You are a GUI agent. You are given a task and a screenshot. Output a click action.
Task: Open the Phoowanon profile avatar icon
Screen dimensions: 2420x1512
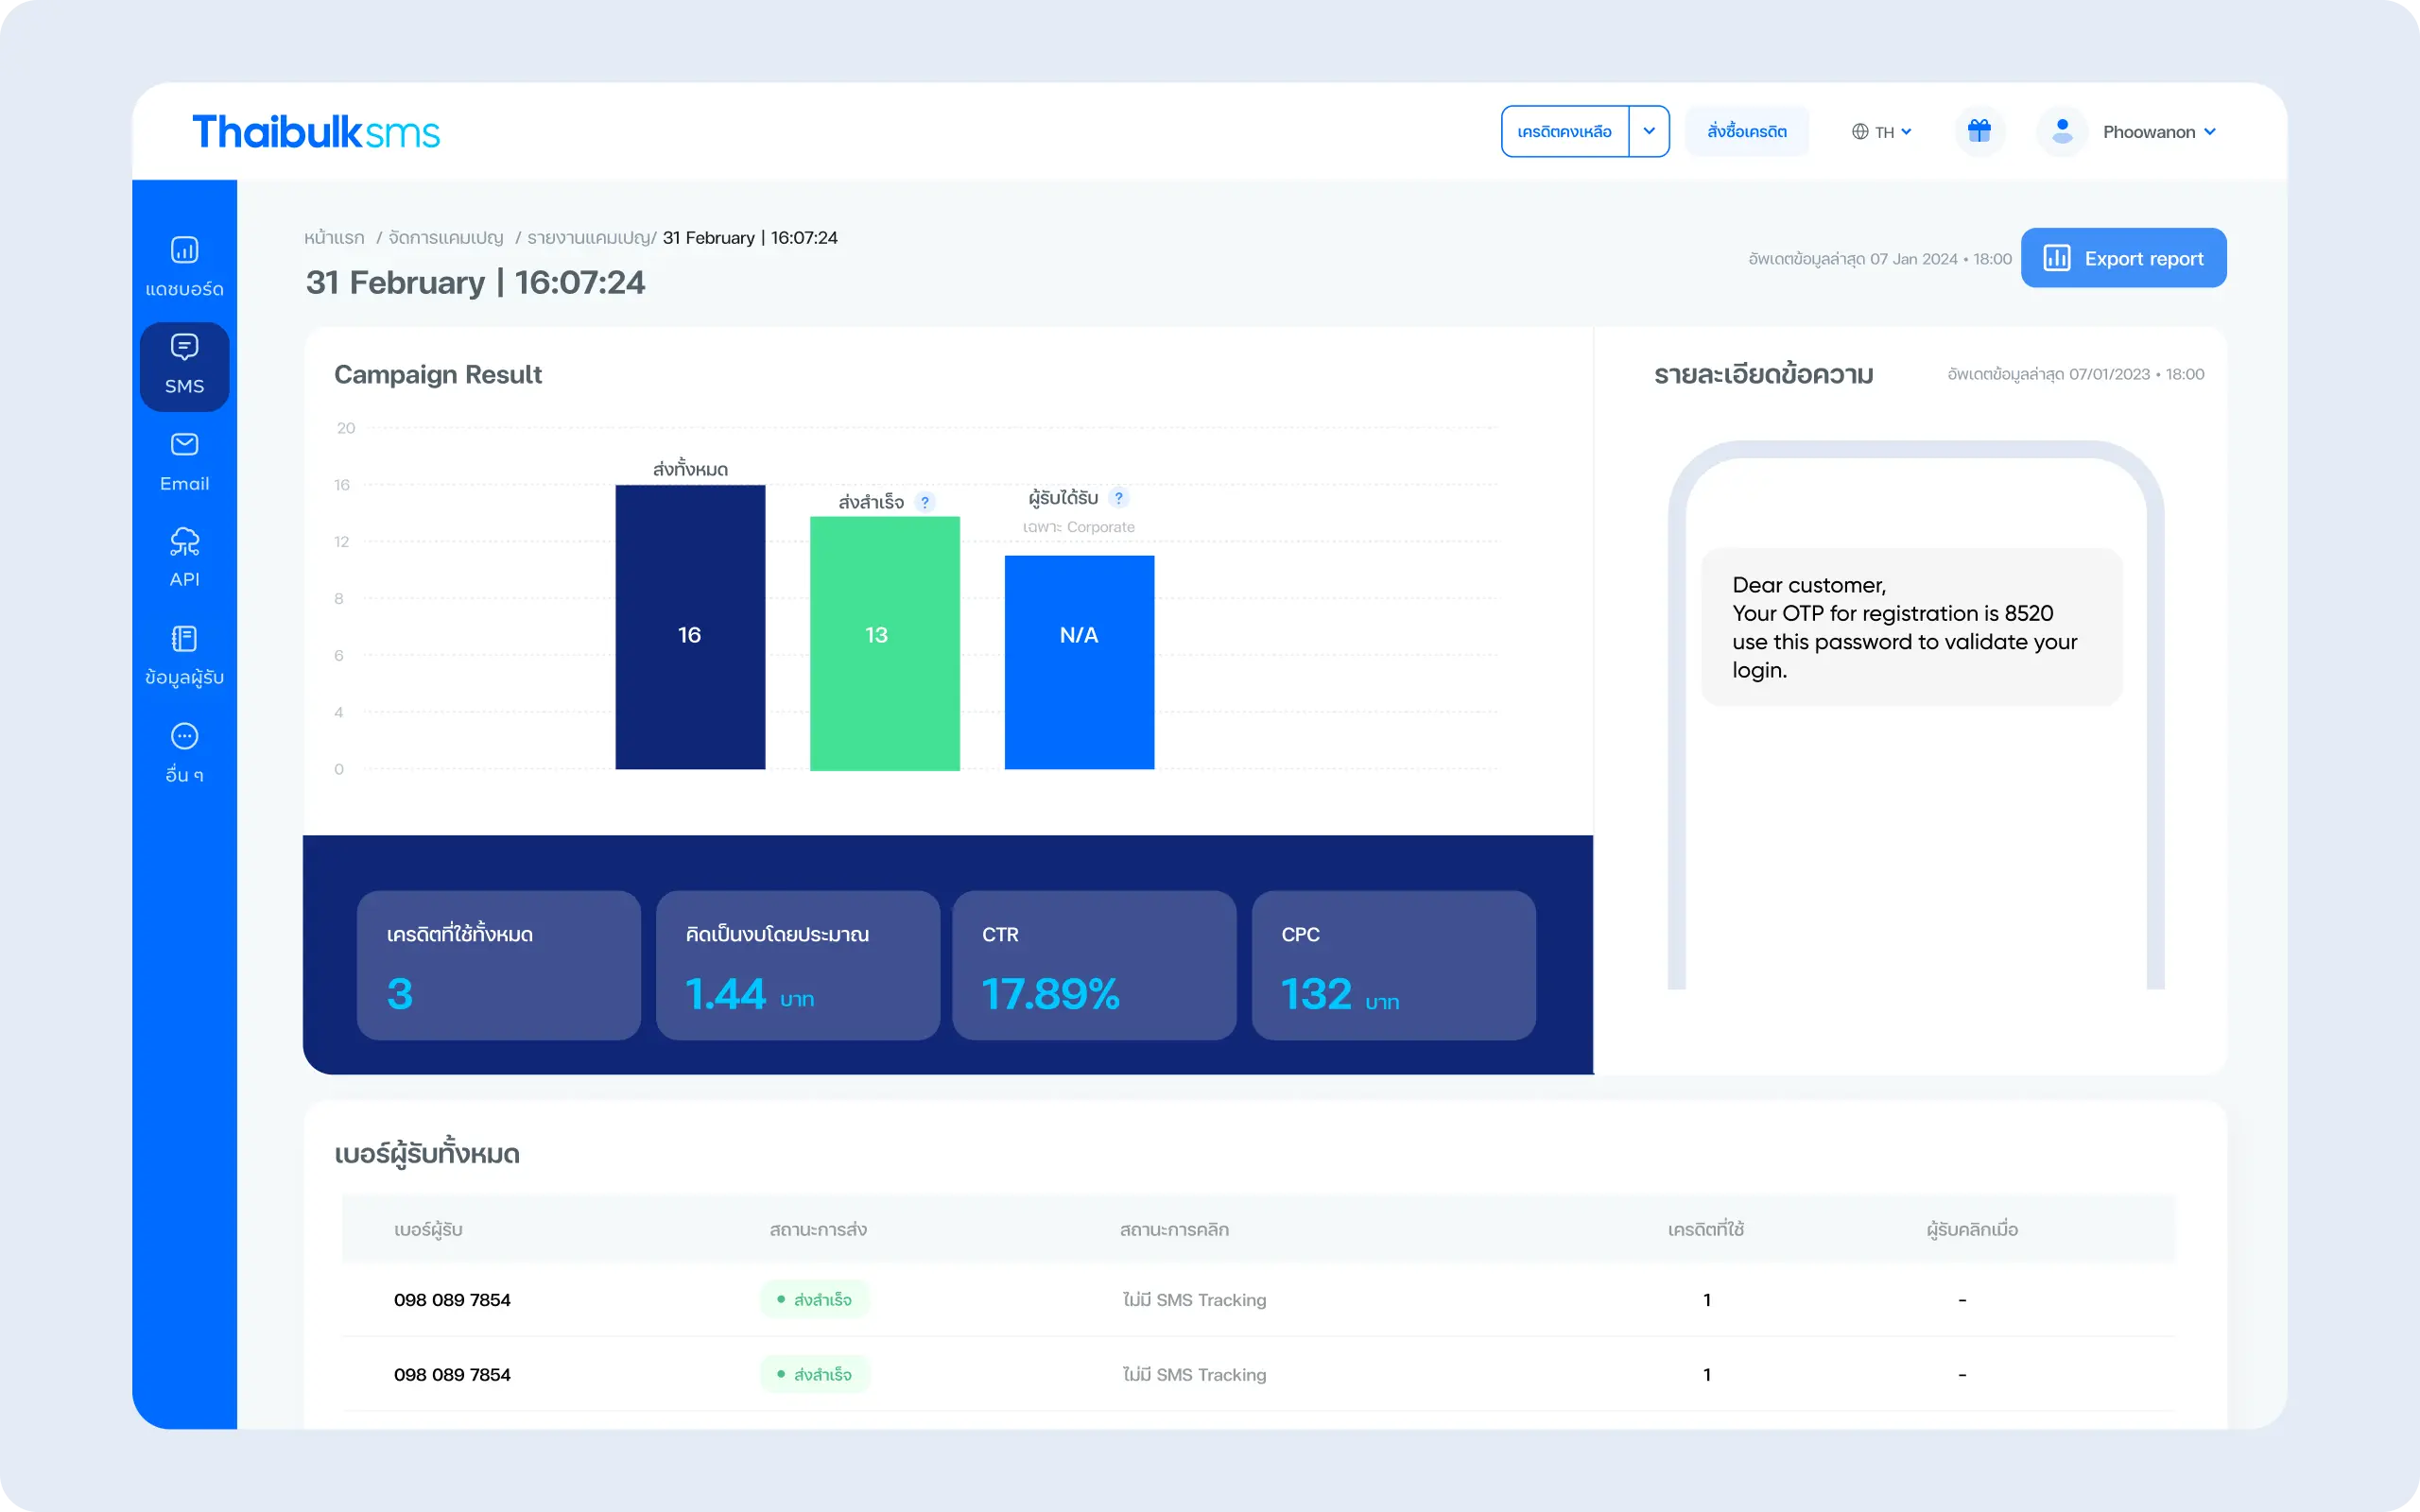coord(2062,130)
